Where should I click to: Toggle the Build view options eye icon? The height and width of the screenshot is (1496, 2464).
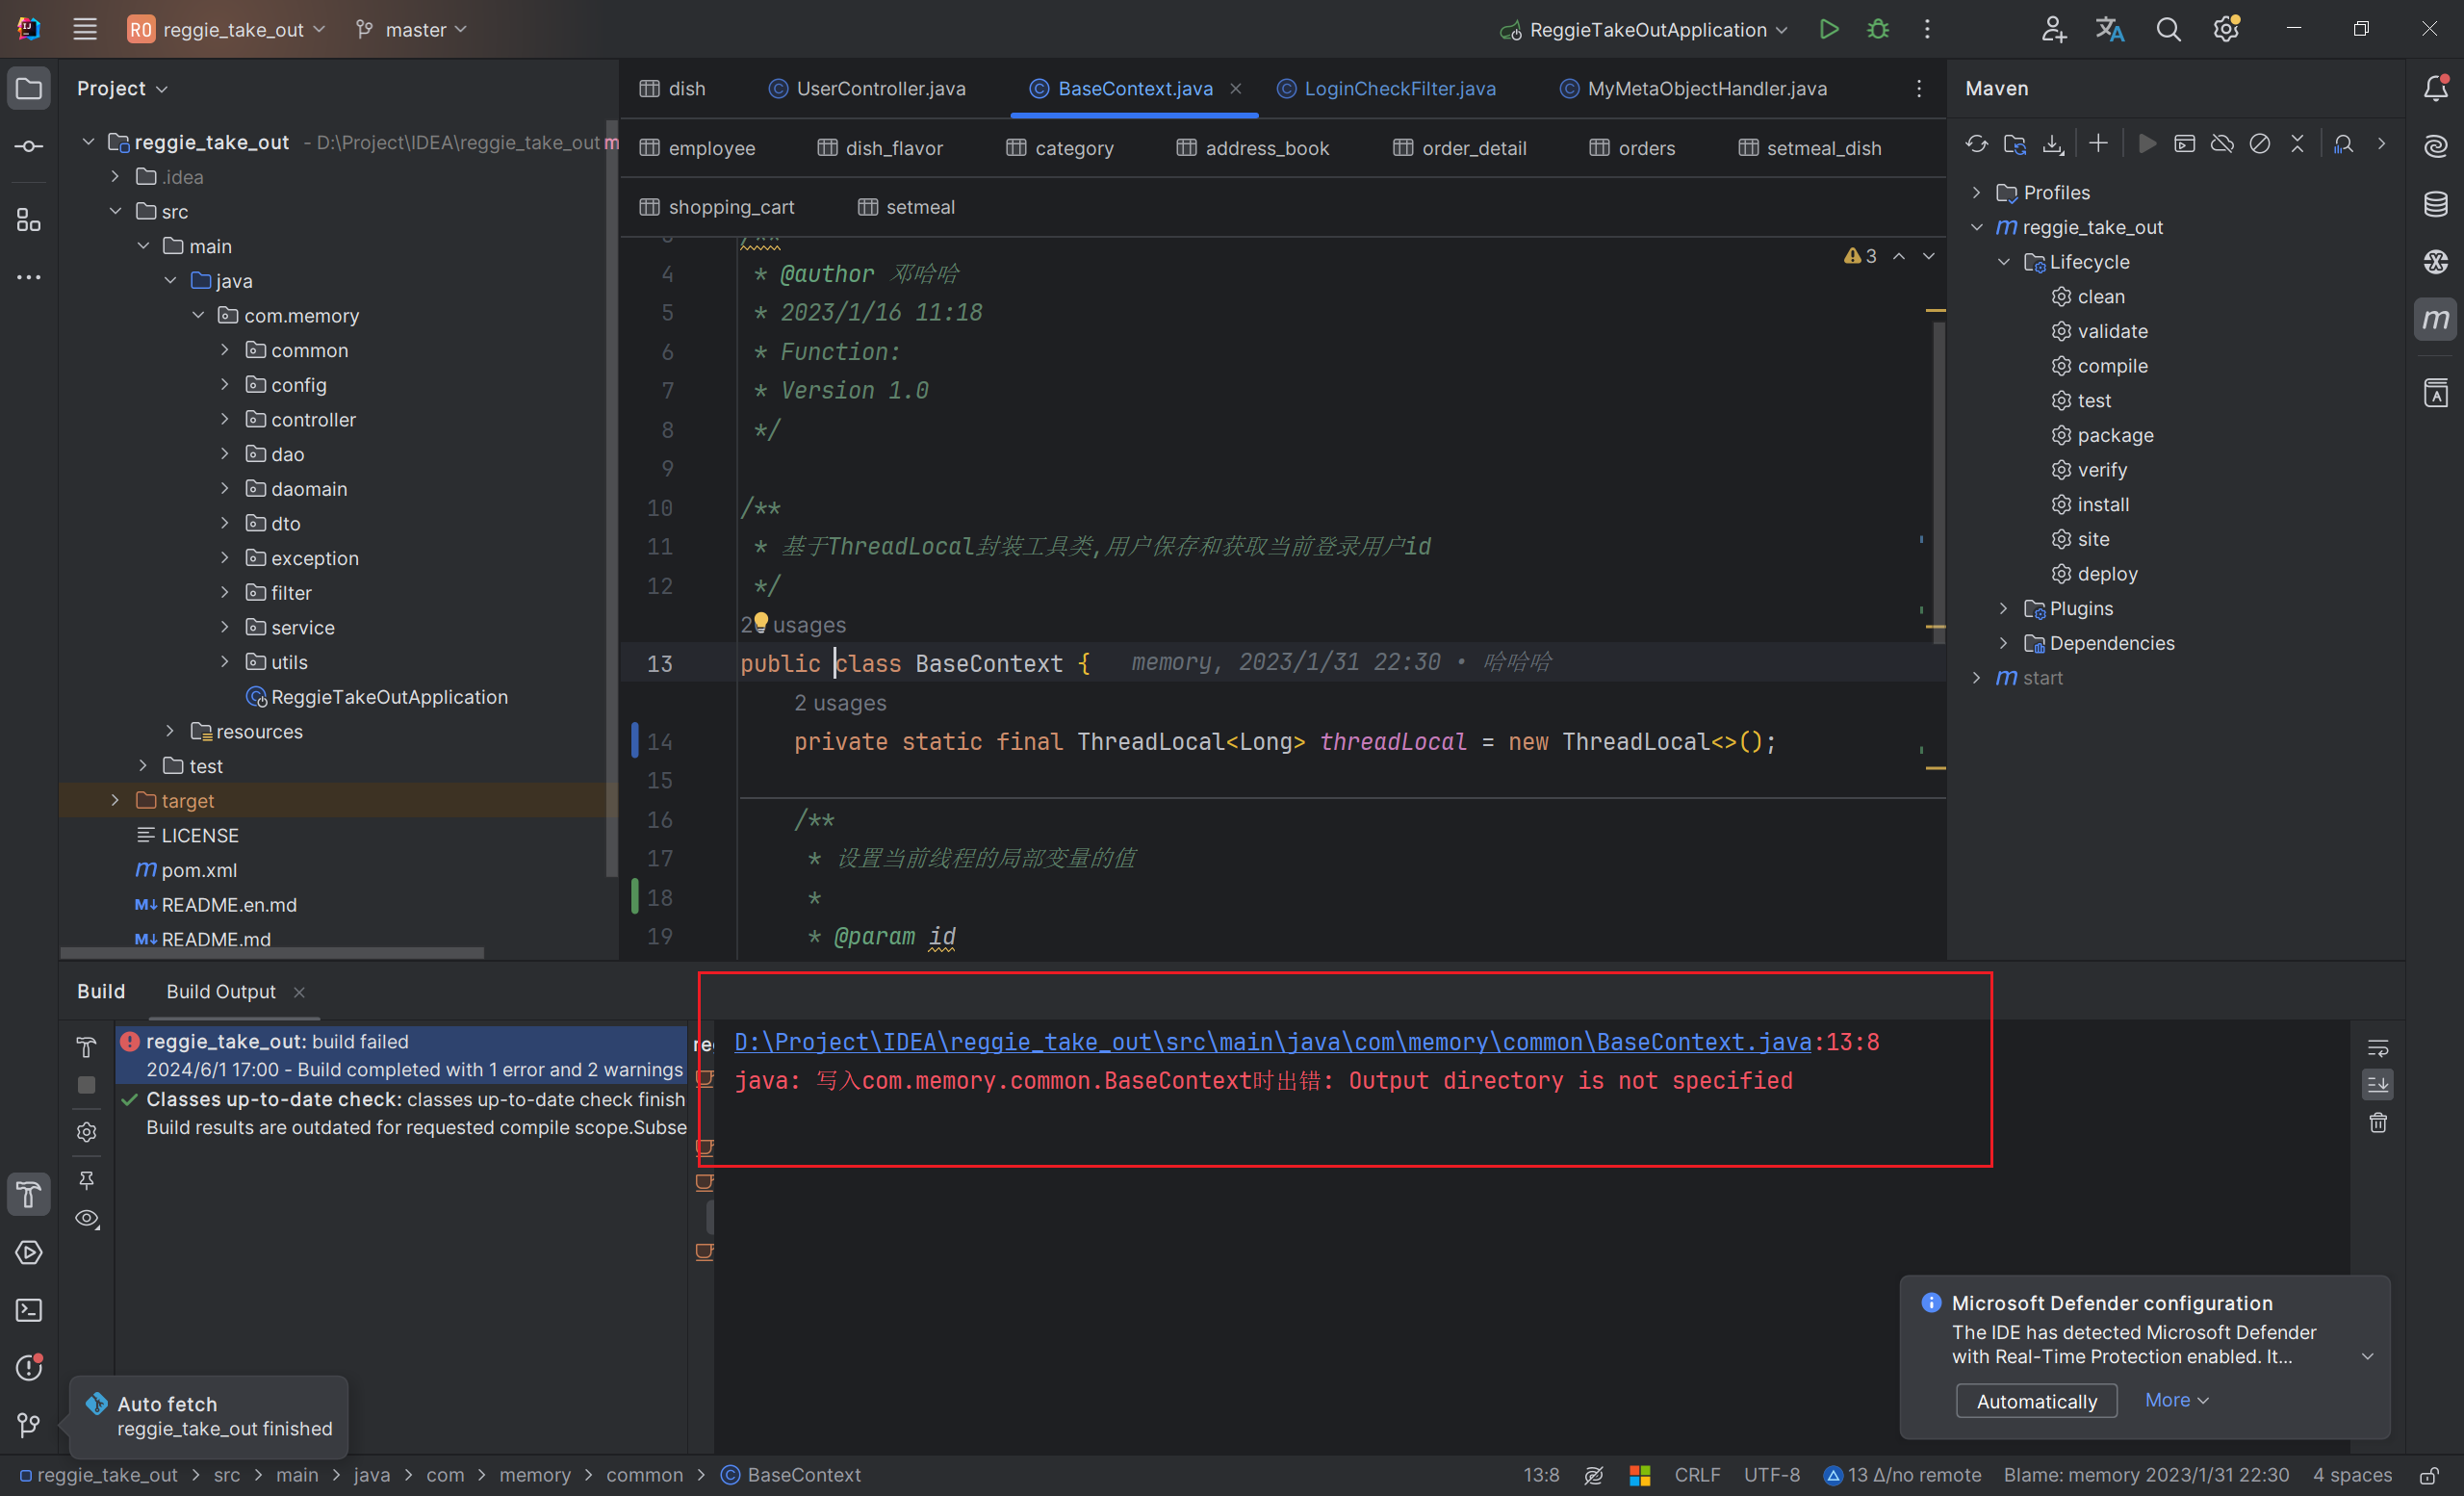[87, 1218]
